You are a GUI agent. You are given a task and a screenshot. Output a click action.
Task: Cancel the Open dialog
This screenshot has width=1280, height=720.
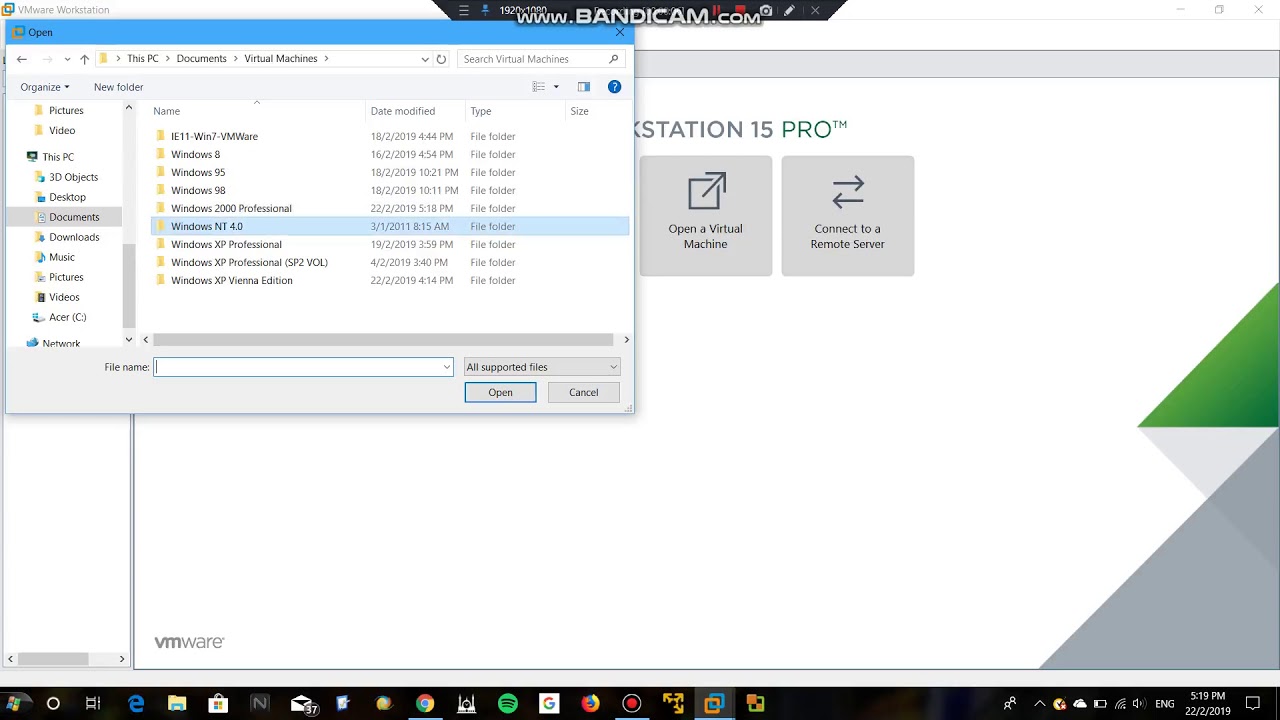(584, 392)
